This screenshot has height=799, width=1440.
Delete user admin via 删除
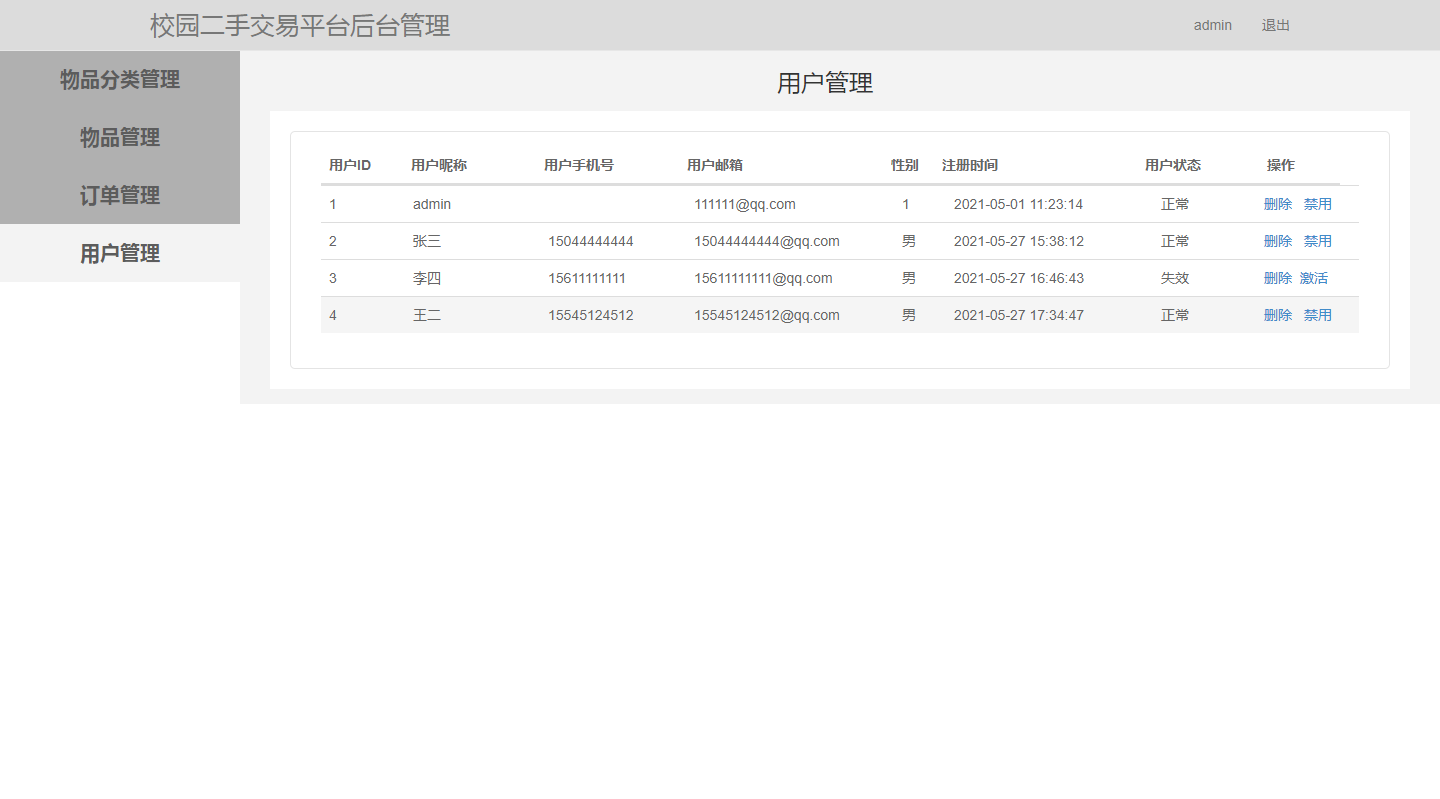(x=1278, y=204)
